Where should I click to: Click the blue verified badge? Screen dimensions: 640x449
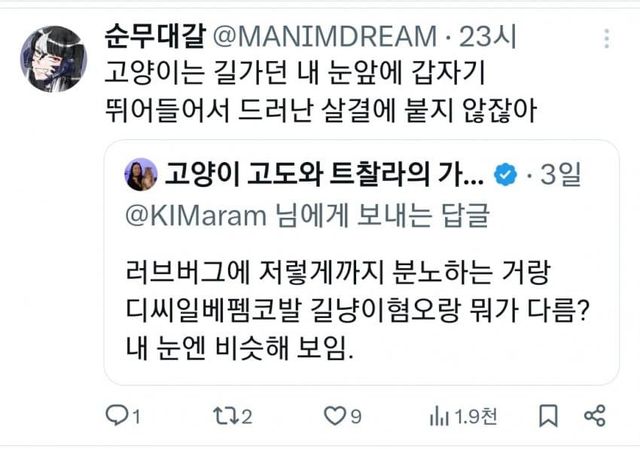[505, 174]
